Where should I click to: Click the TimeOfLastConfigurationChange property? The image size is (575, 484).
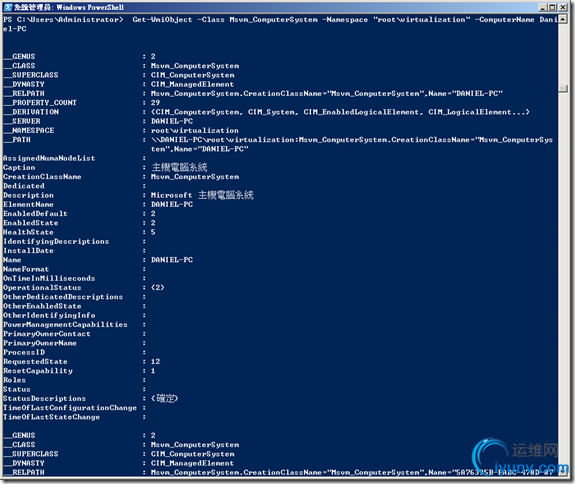[70, 408]
